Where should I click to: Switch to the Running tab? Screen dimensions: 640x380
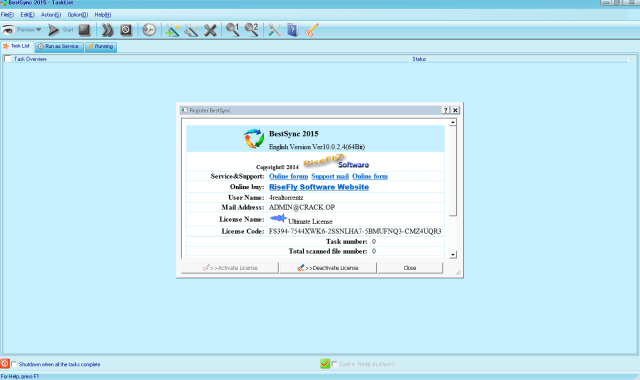pyautogui.click(x=101, y=47)
